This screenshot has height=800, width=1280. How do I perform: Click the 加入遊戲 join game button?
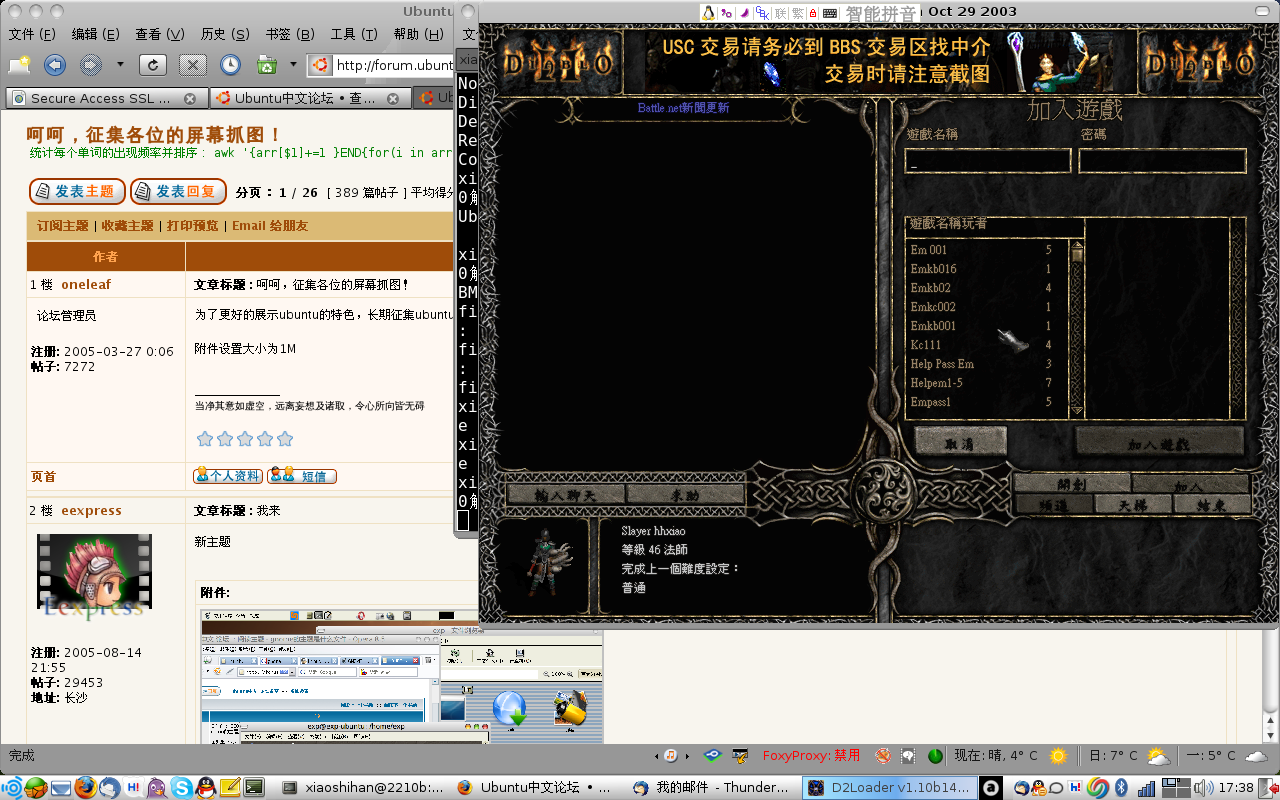(1159, 441)
